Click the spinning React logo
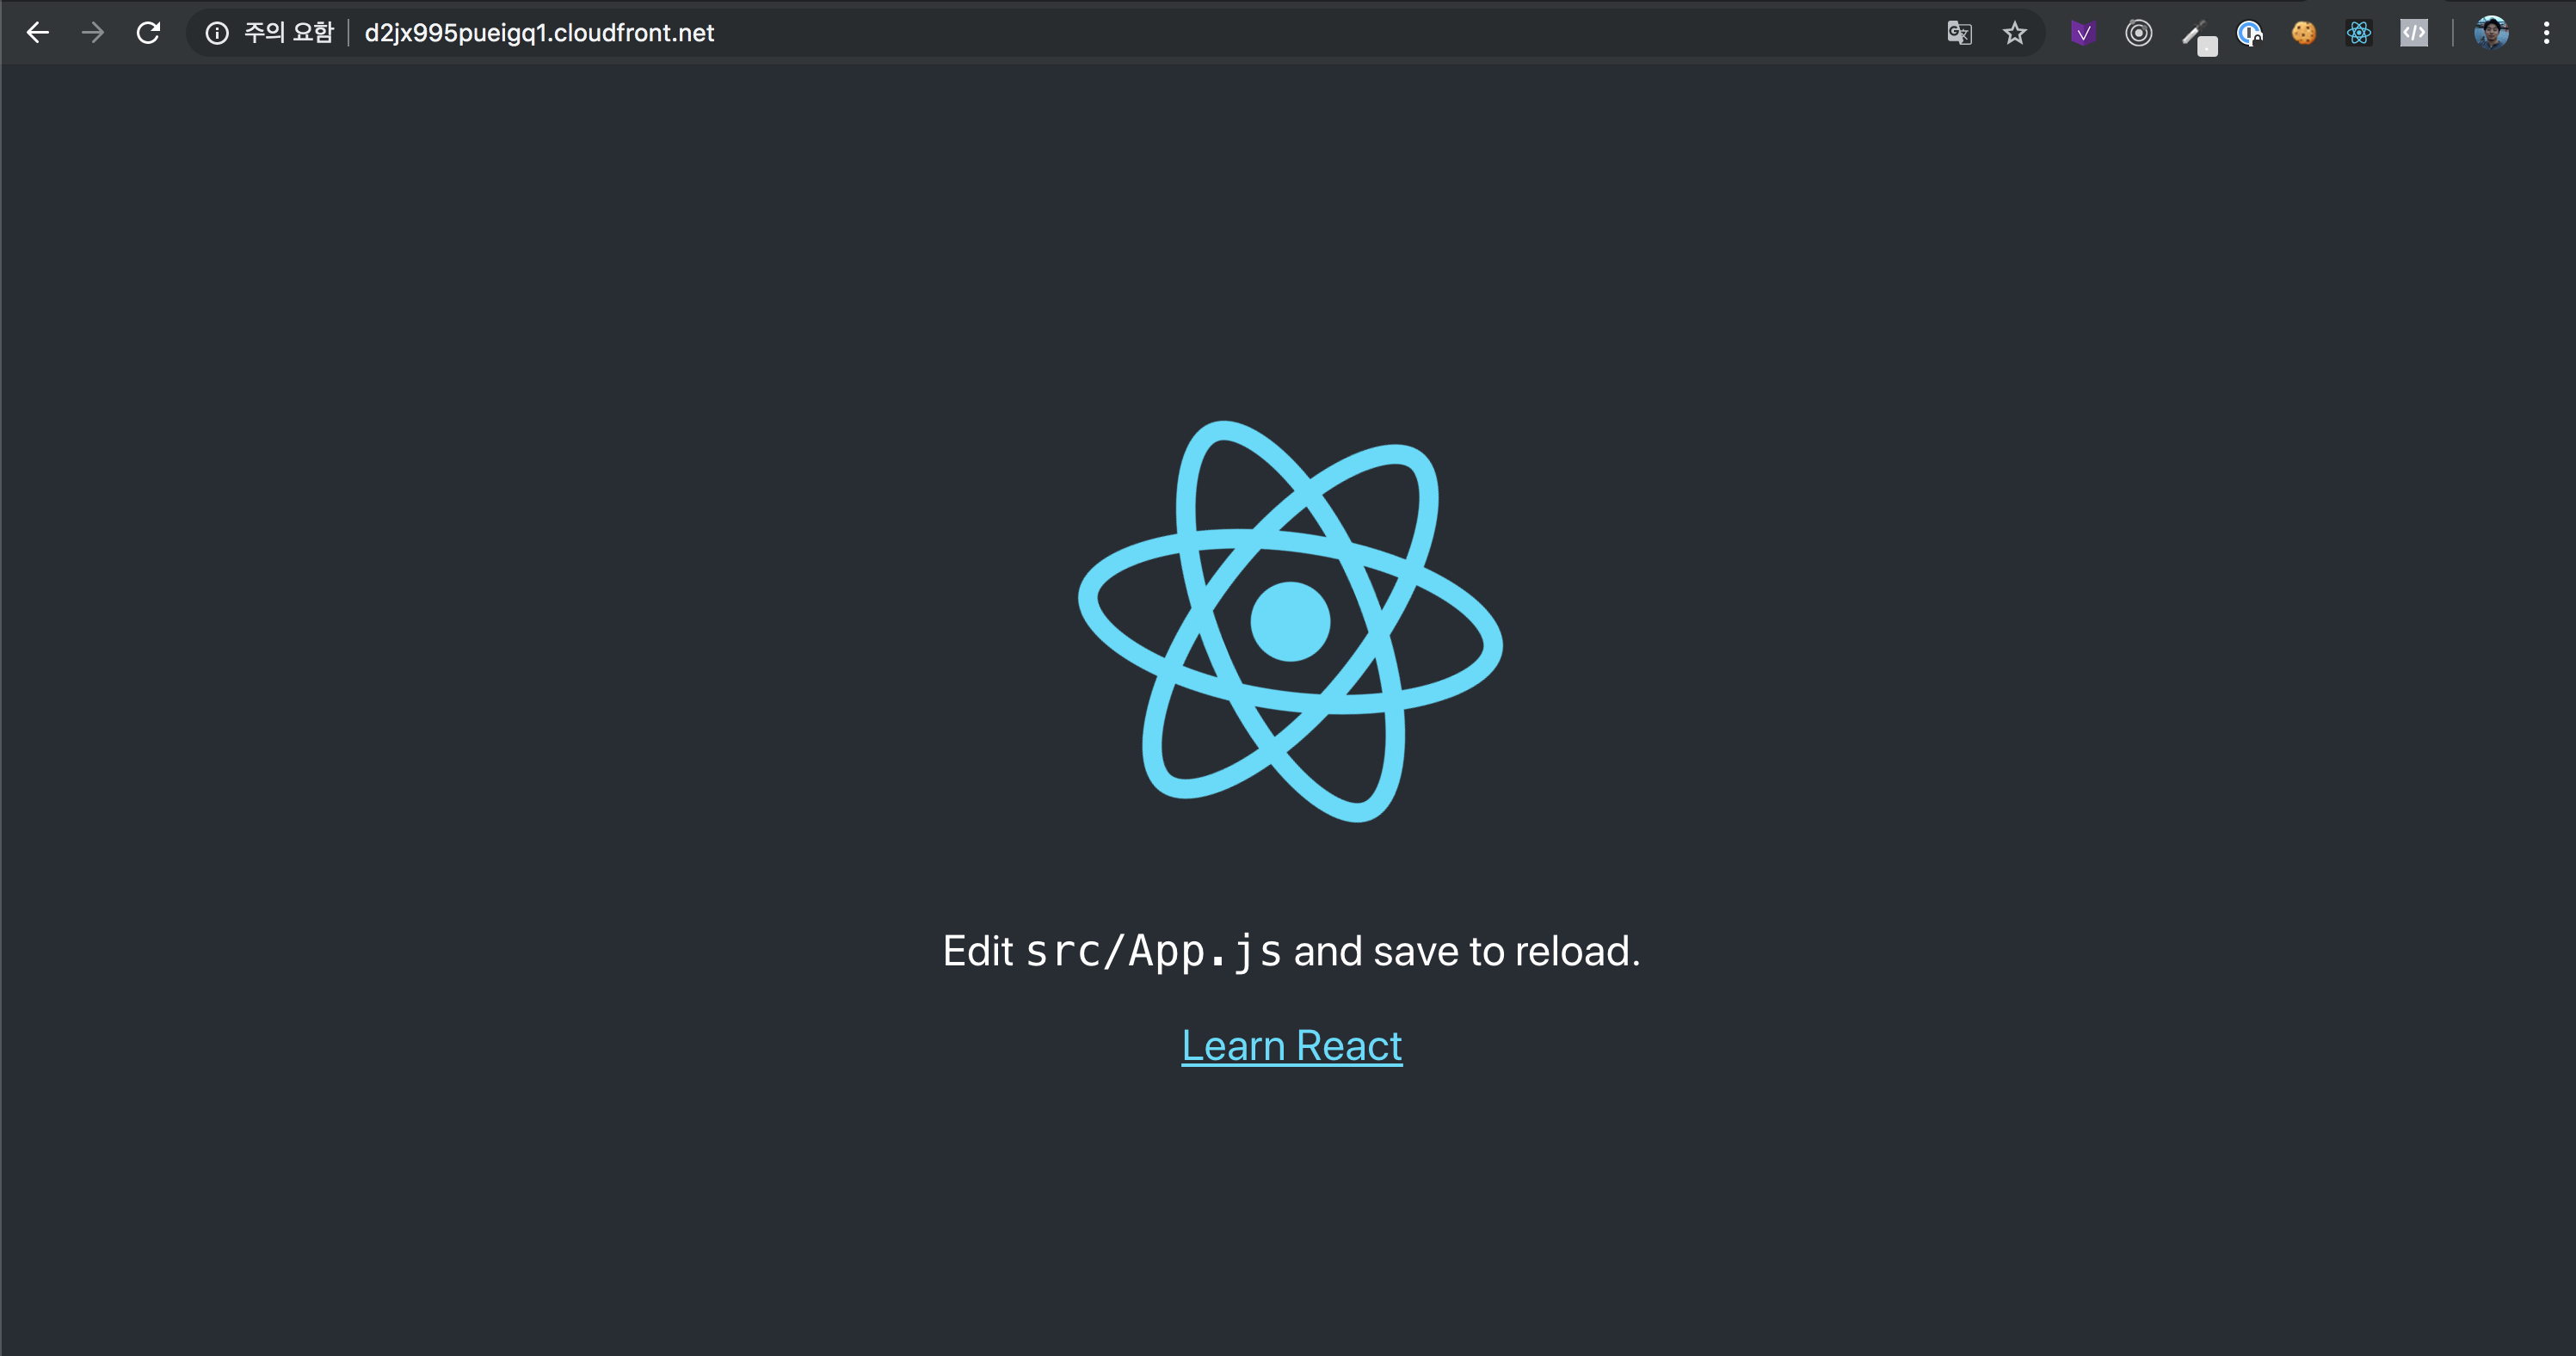 click(1290, 621)
